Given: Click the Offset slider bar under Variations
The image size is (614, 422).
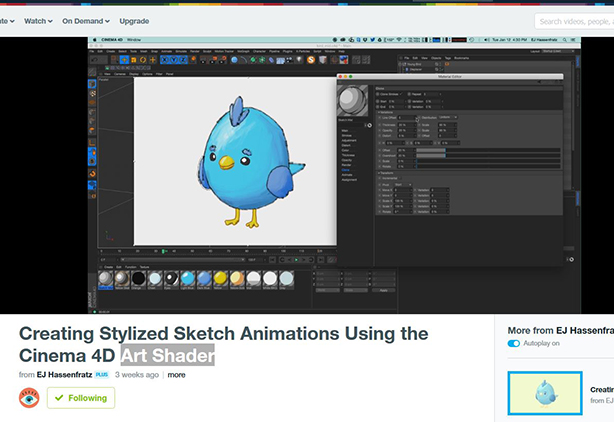Looking at the screenshot, I should (x=488, y=150).
